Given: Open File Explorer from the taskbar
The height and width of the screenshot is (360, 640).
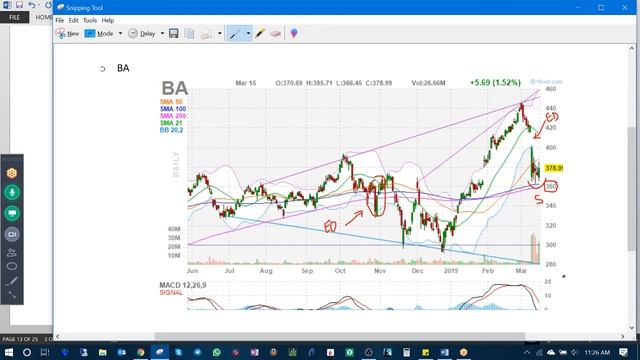Looking at the screenshot, I should point(102,352).
